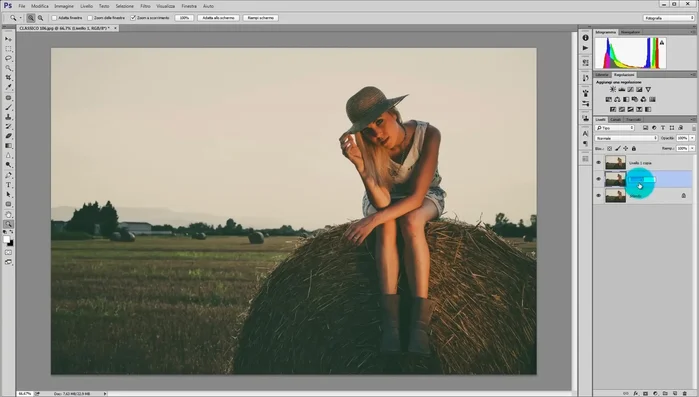Open the Modifica menu
Screen dimensions: 699x397
click(40, 6)
